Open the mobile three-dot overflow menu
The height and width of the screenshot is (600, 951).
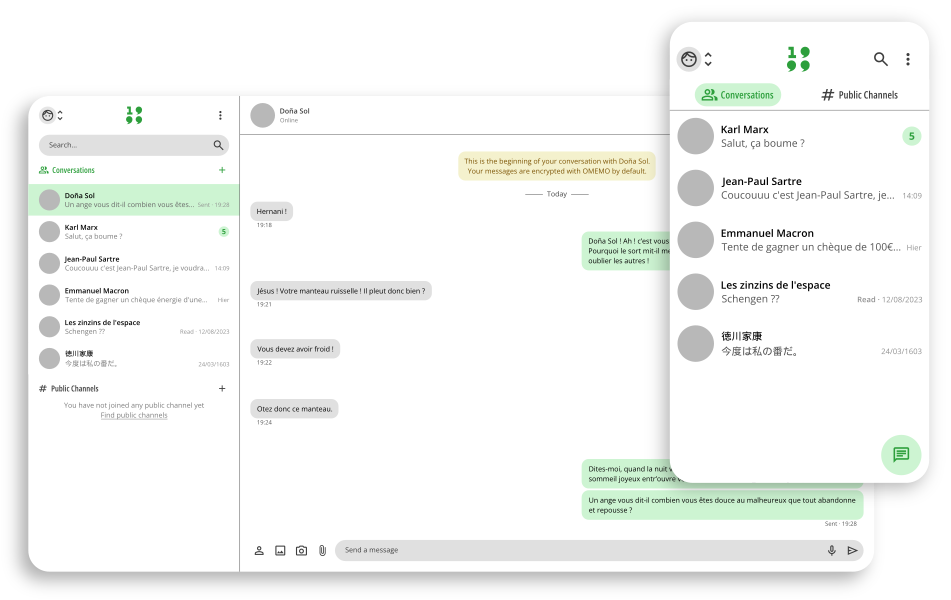click(x=907, y=59)
